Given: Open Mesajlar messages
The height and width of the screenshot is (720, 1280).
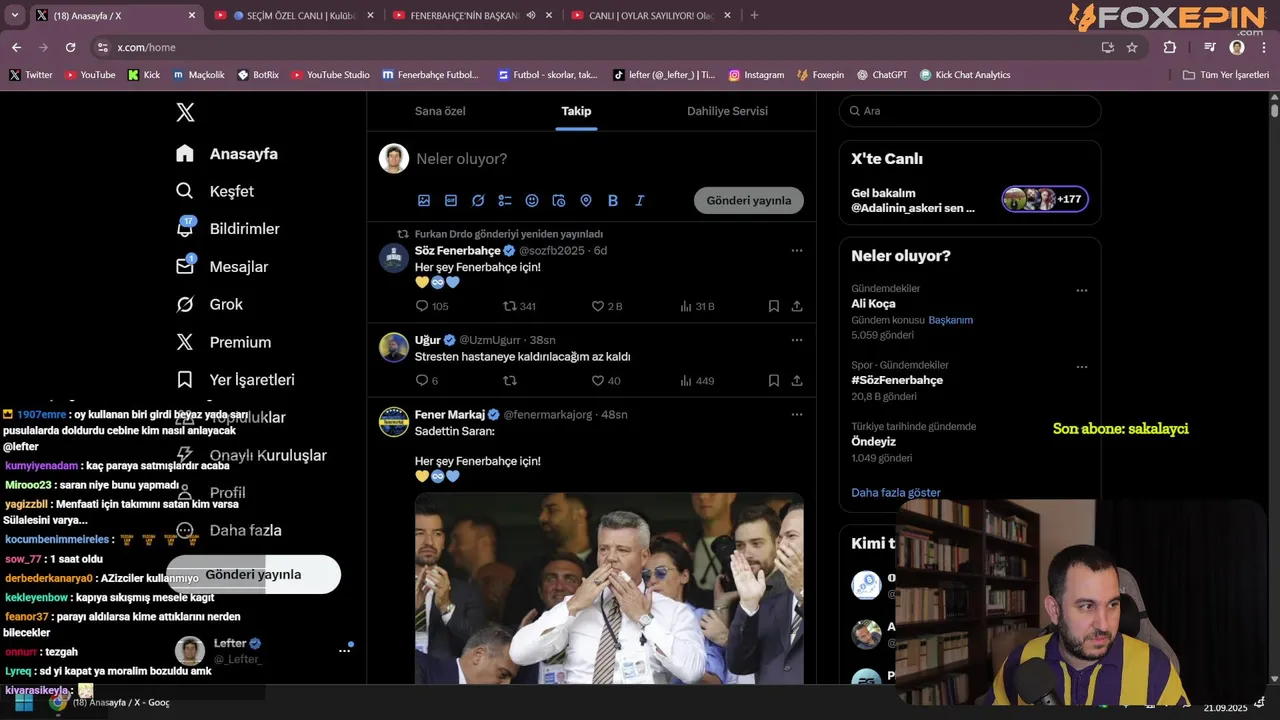Looking at the screenshot, I should click(222, 267).
